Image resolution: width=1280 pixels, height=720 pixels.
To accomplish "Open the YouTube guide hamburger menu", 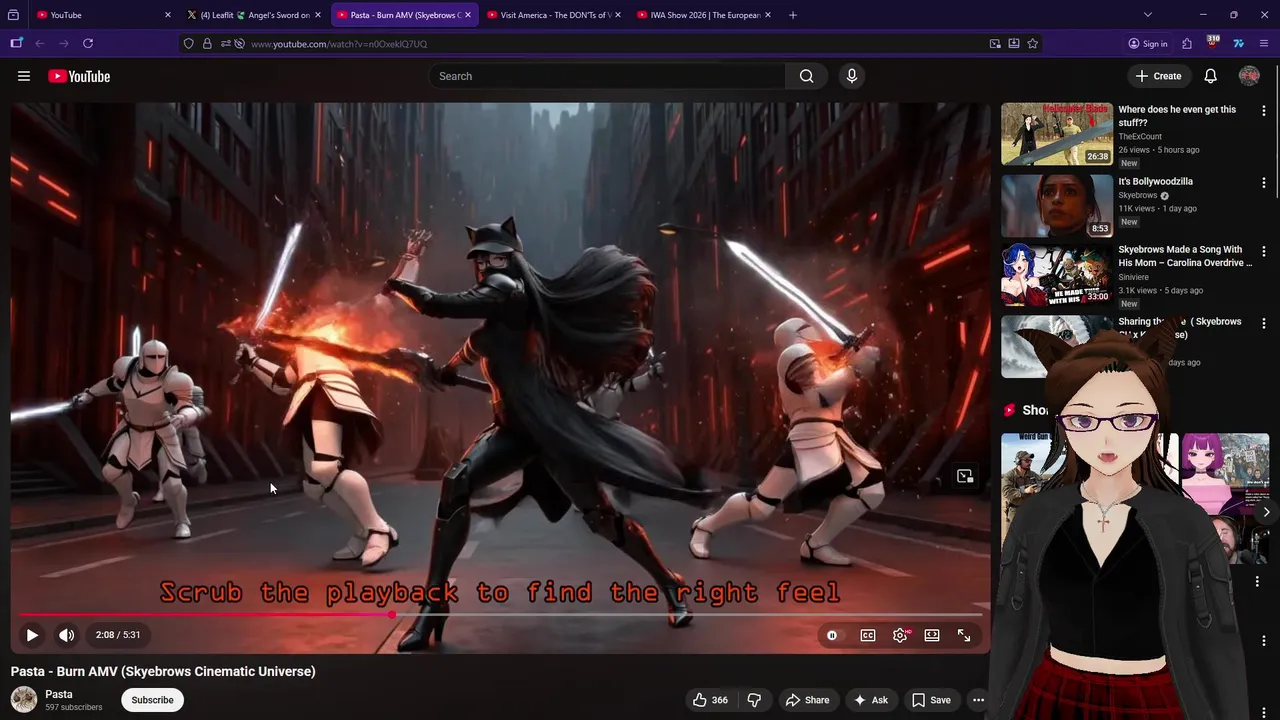I will pos(24,76).
